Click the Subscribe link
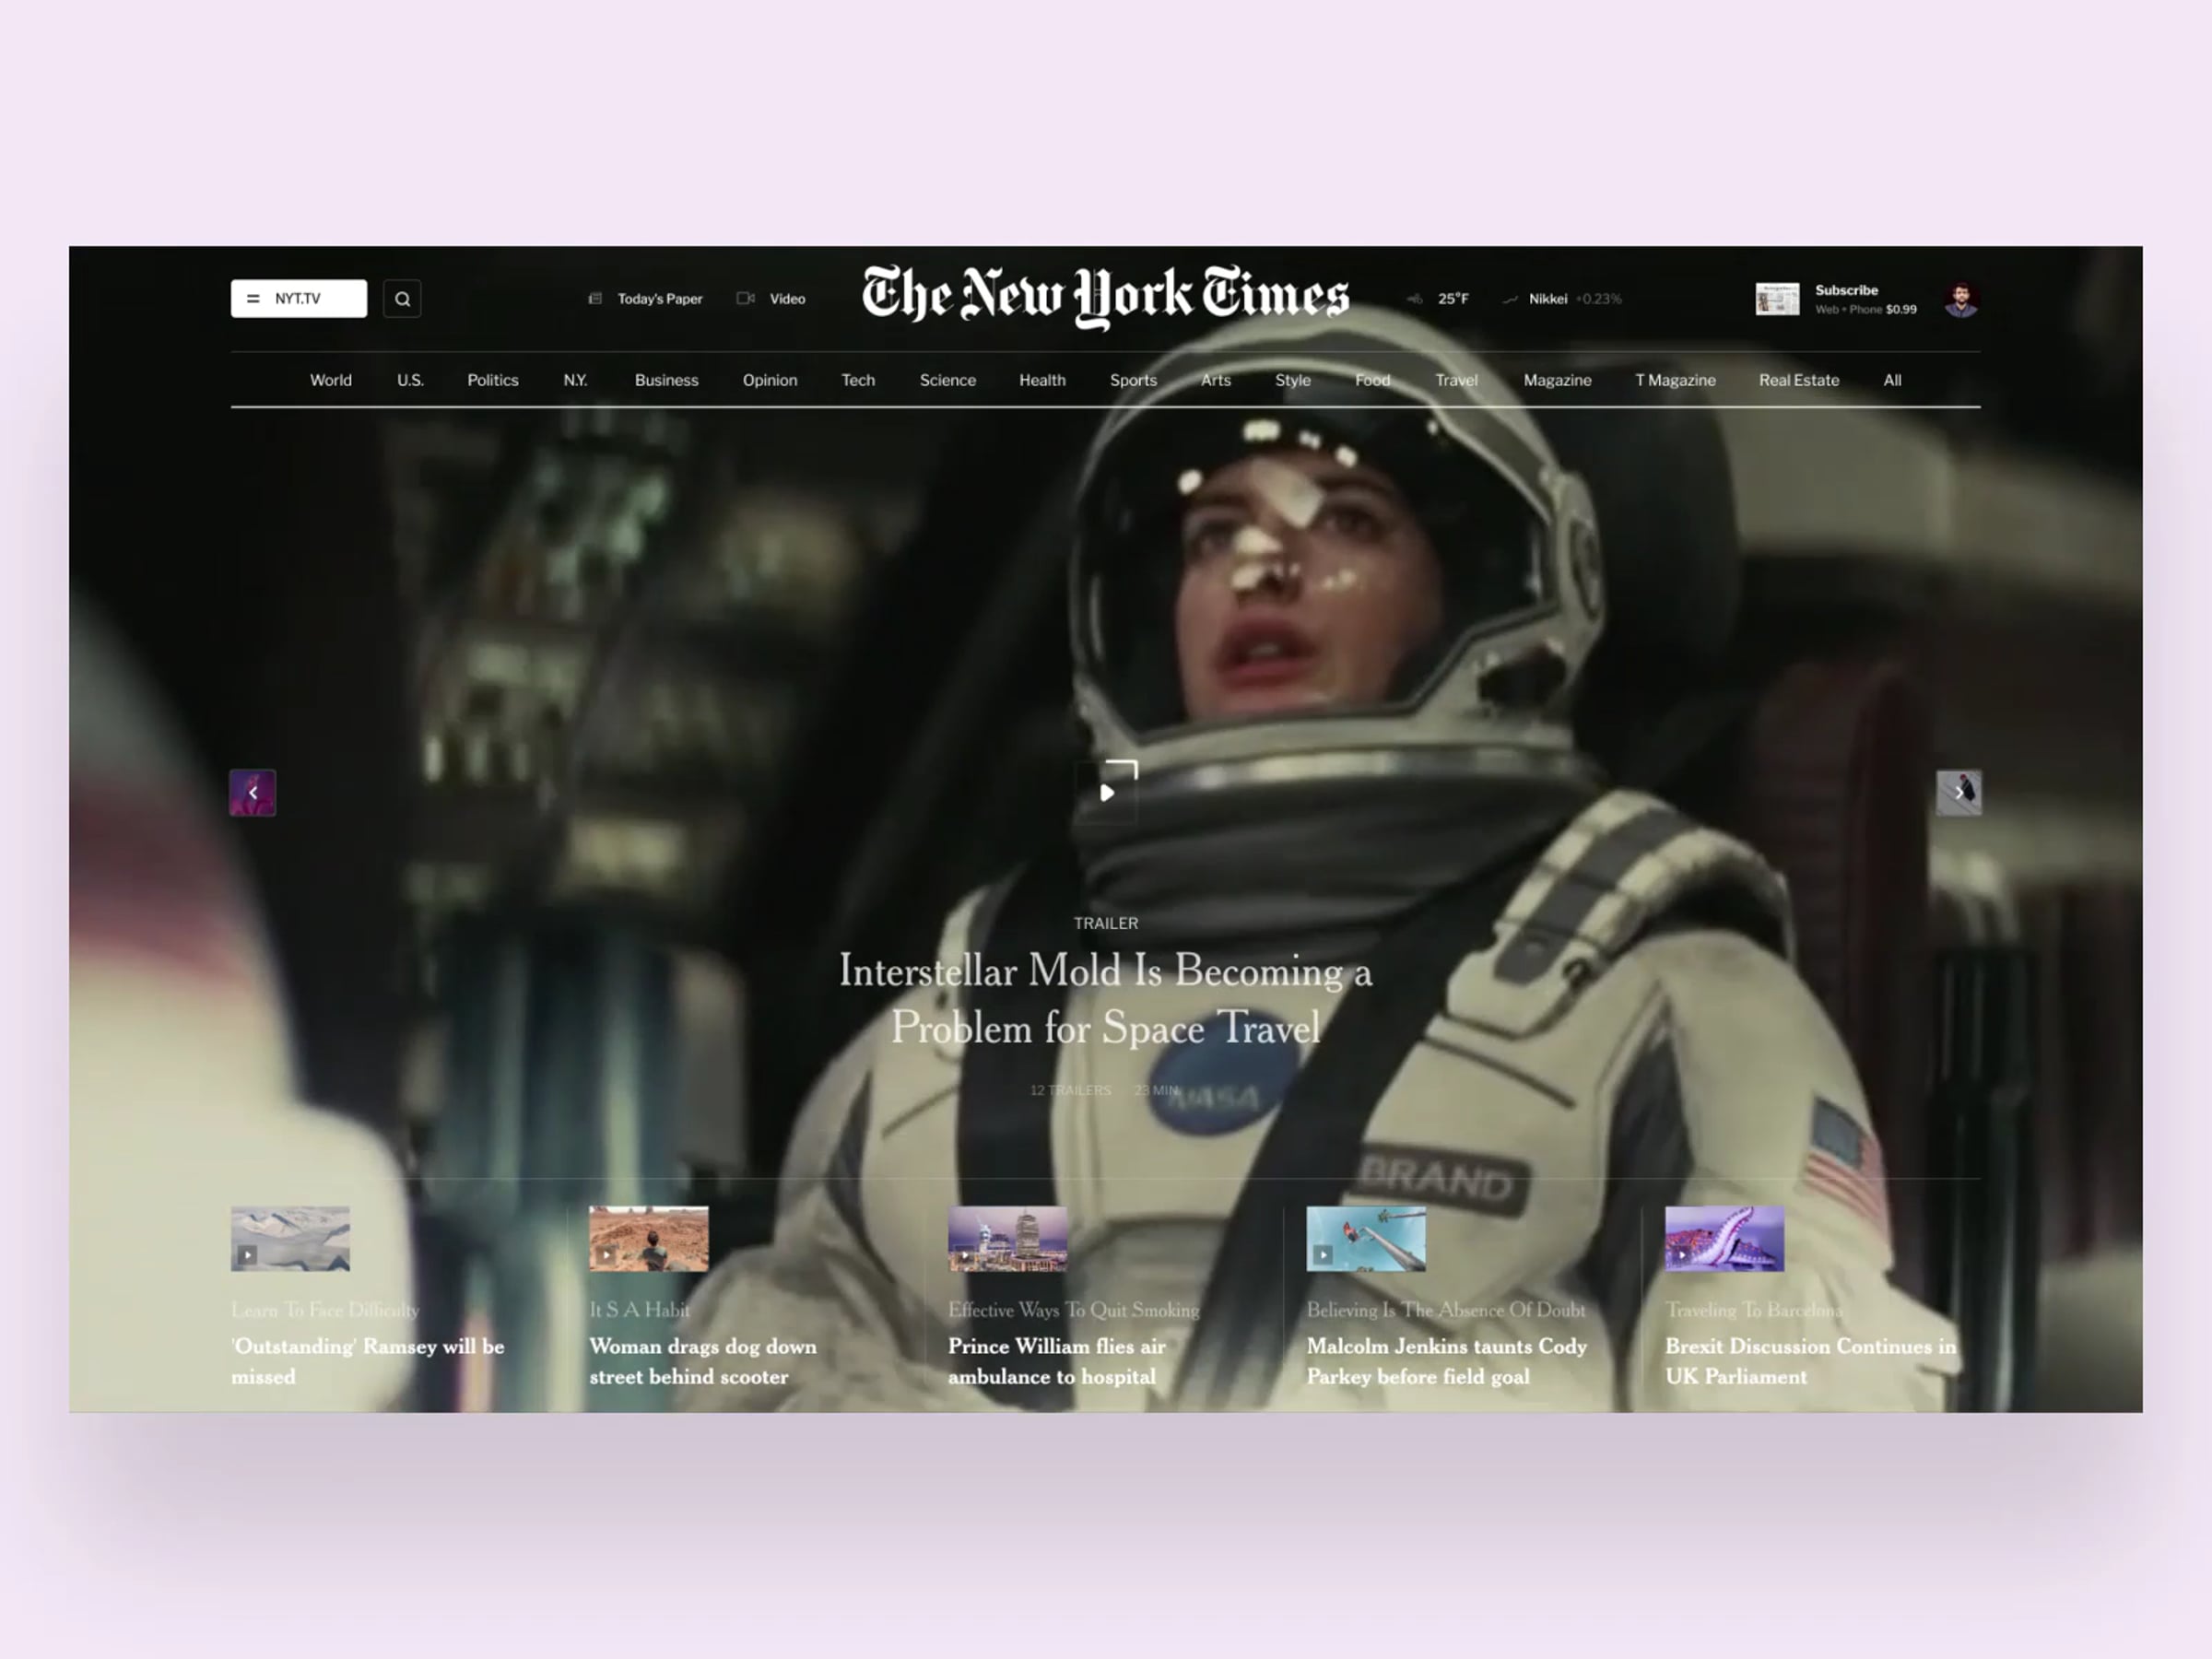The width and height of the screenshot is (2212, 1659). click(x=1846, y=290)
